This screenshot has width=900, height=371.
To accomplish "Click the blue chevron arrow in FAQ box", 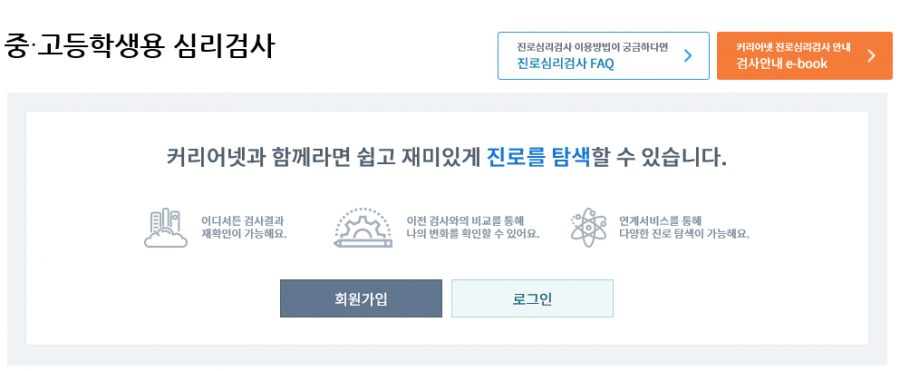I will coord(689,56).
